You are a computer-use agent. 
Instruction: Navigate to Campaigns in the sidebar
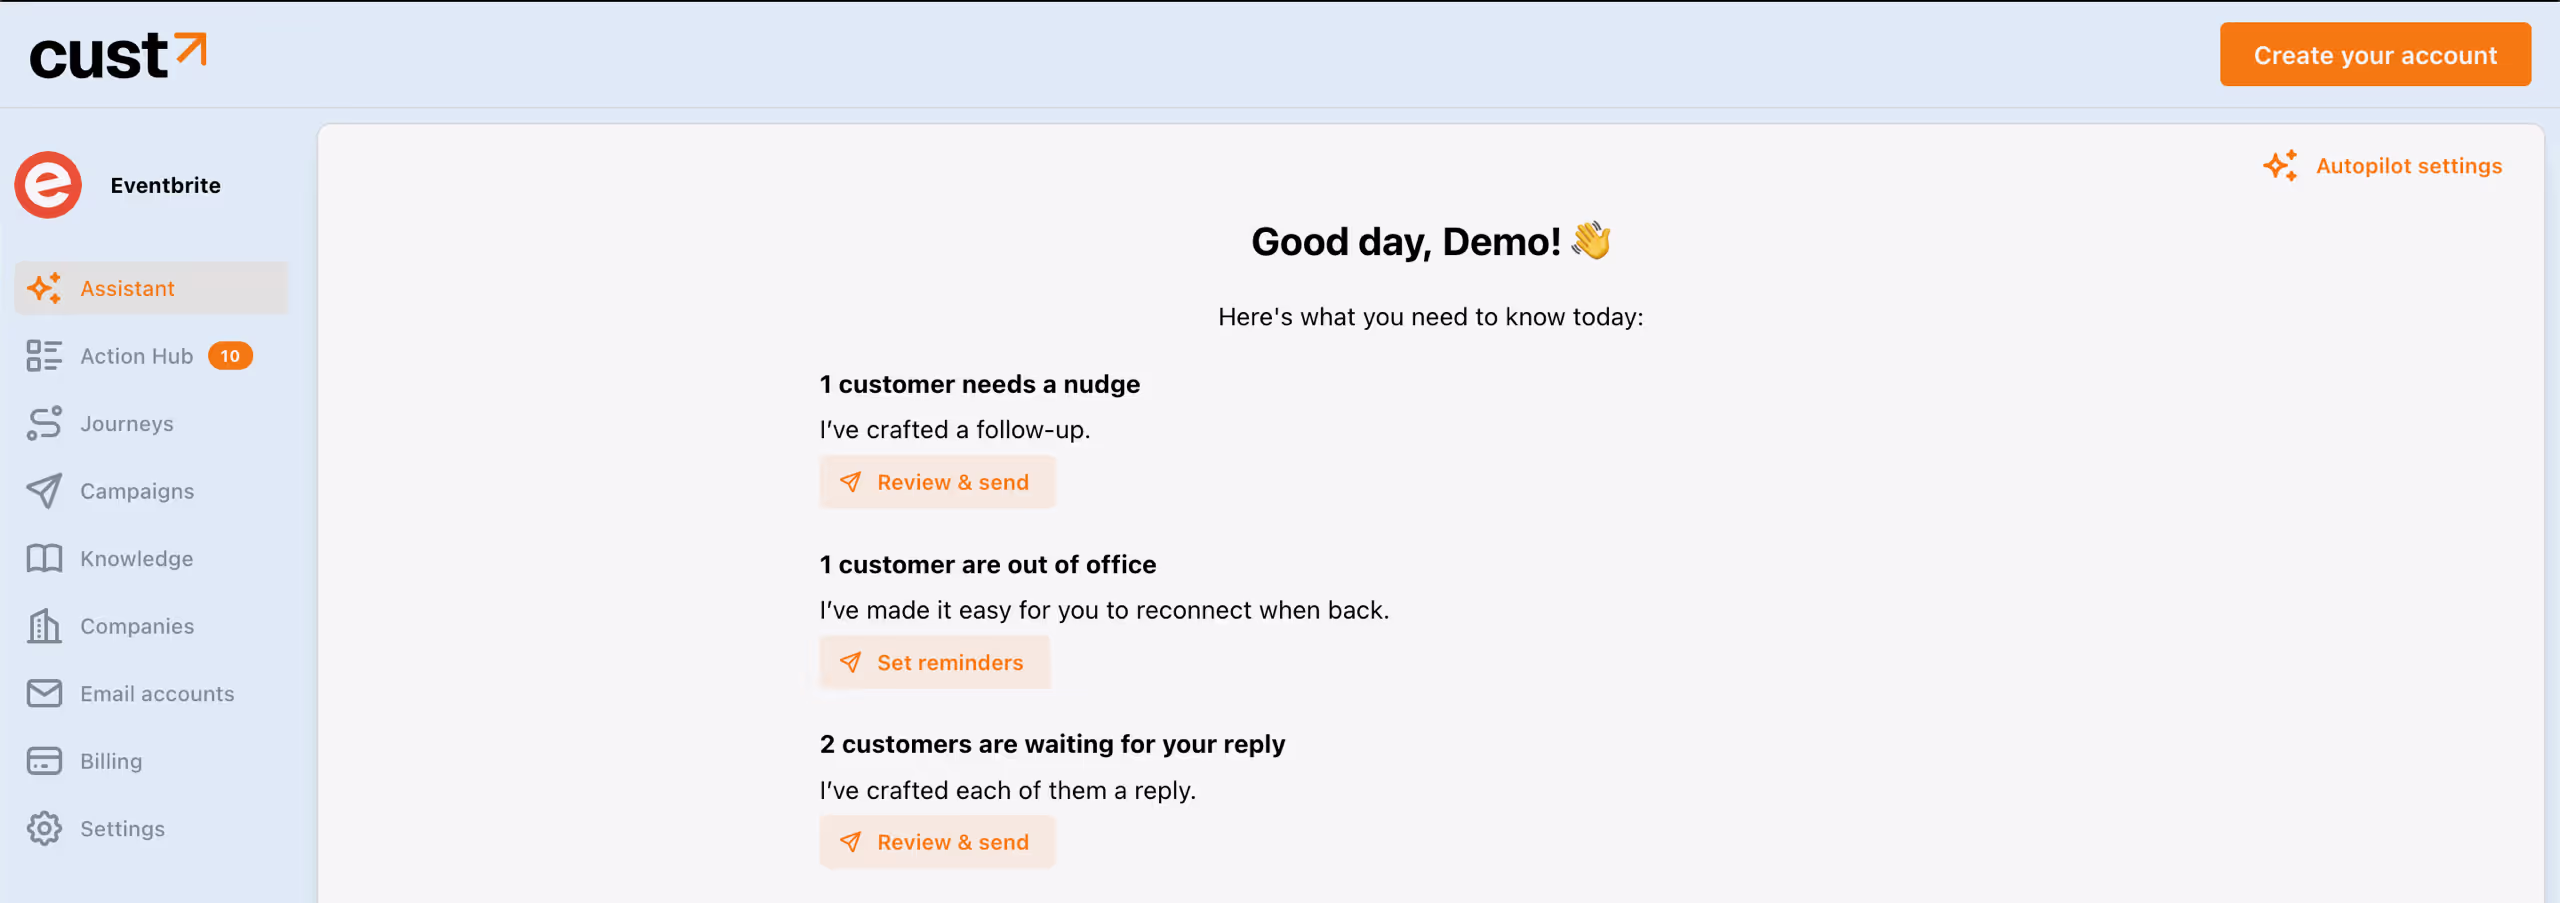click(137, 491)
